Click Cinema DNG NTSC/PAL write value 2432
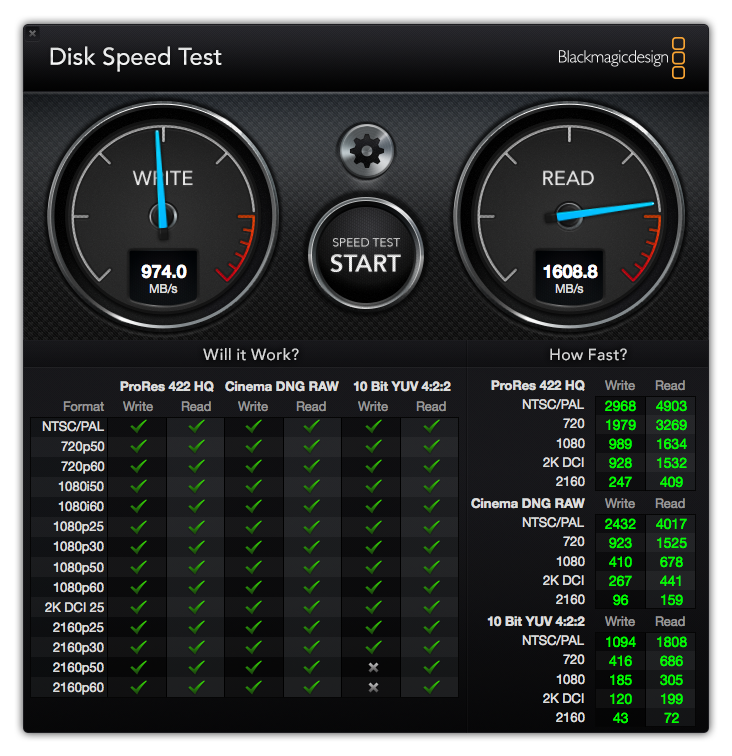732x756 pixels. (620, 524)
